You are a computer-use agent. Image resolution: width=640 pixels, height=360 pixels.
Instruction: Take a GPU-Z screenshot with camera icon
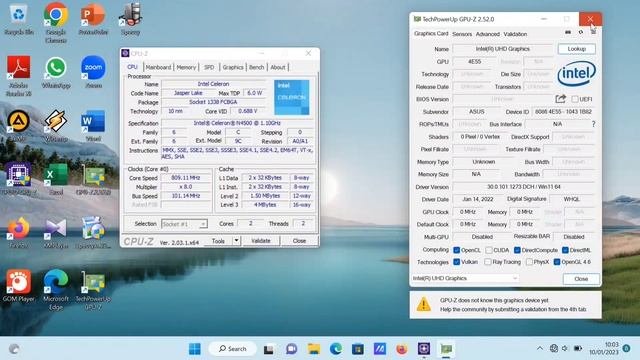pos(568,32)
